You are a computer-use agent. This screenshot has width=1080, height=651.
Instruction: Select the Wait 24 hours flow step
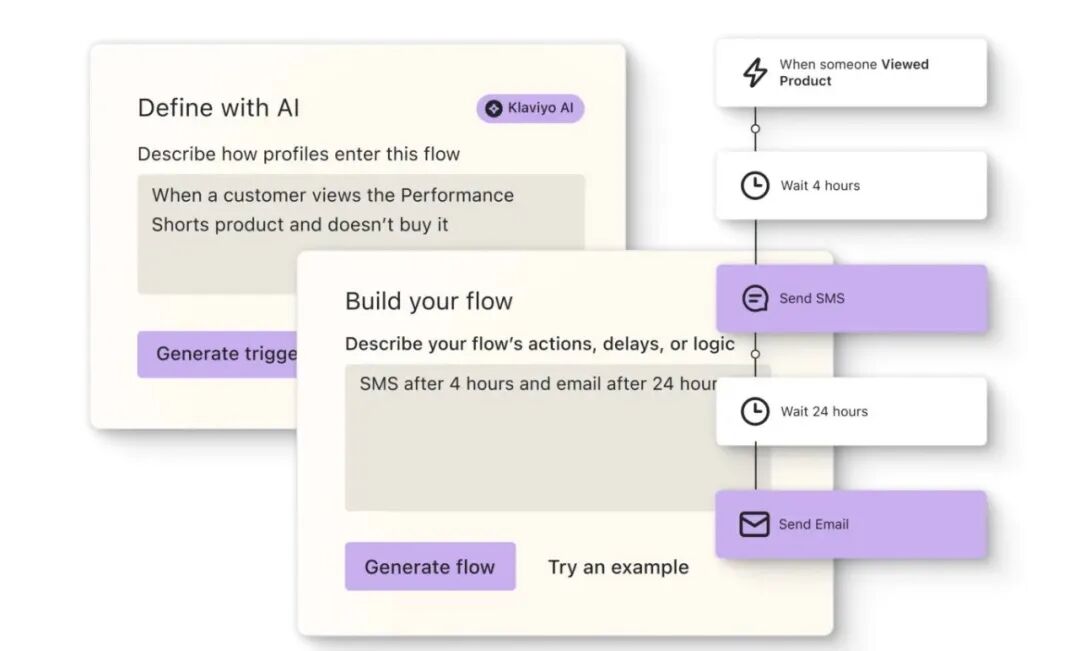tap(850, 411)
